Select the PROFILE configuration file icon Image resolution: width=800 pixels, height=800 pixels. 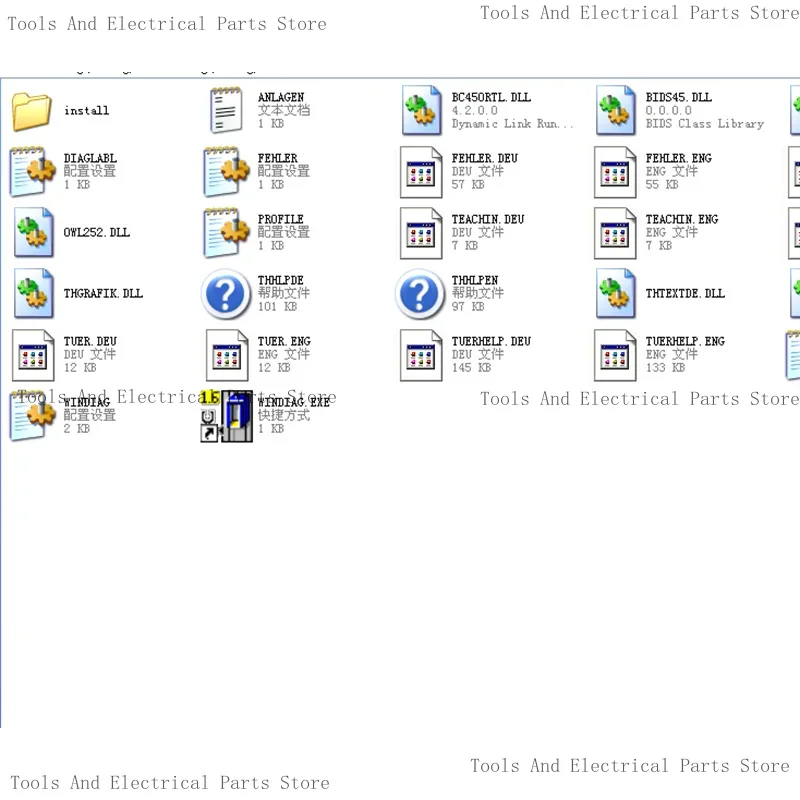tap(227, 233)
